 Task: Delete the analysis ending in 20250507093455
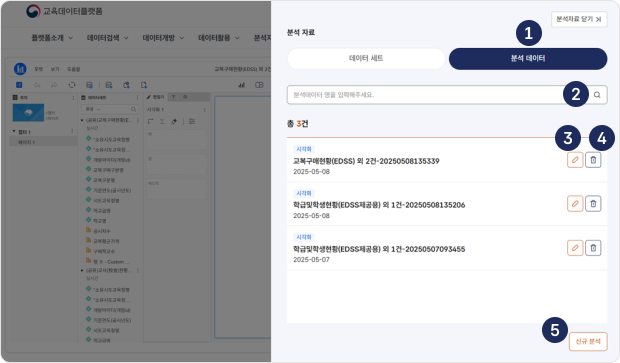click(x=593, y=248)
